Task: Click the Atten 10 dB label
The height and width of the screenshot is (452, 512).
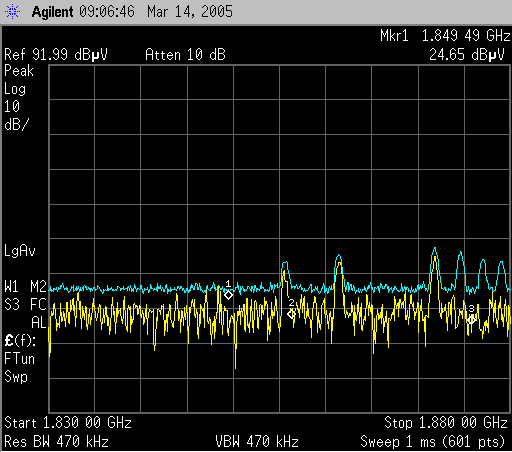Action: 185,55
